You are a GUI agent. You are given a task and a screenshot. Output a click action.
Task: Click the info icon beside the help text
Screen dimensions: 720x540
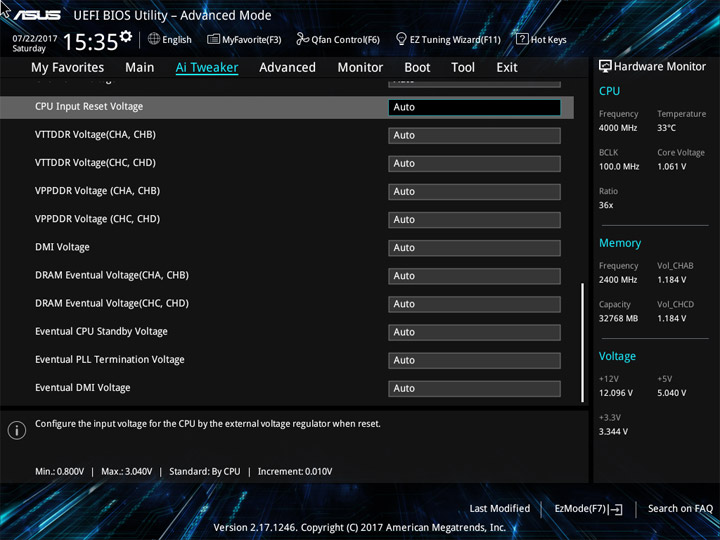[17, 430]
